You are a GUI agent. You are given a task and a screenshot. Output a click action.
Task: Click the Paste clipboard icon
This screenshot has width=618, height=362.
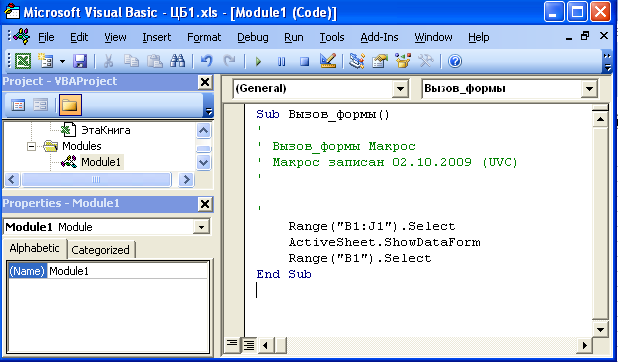pos(154,61)
